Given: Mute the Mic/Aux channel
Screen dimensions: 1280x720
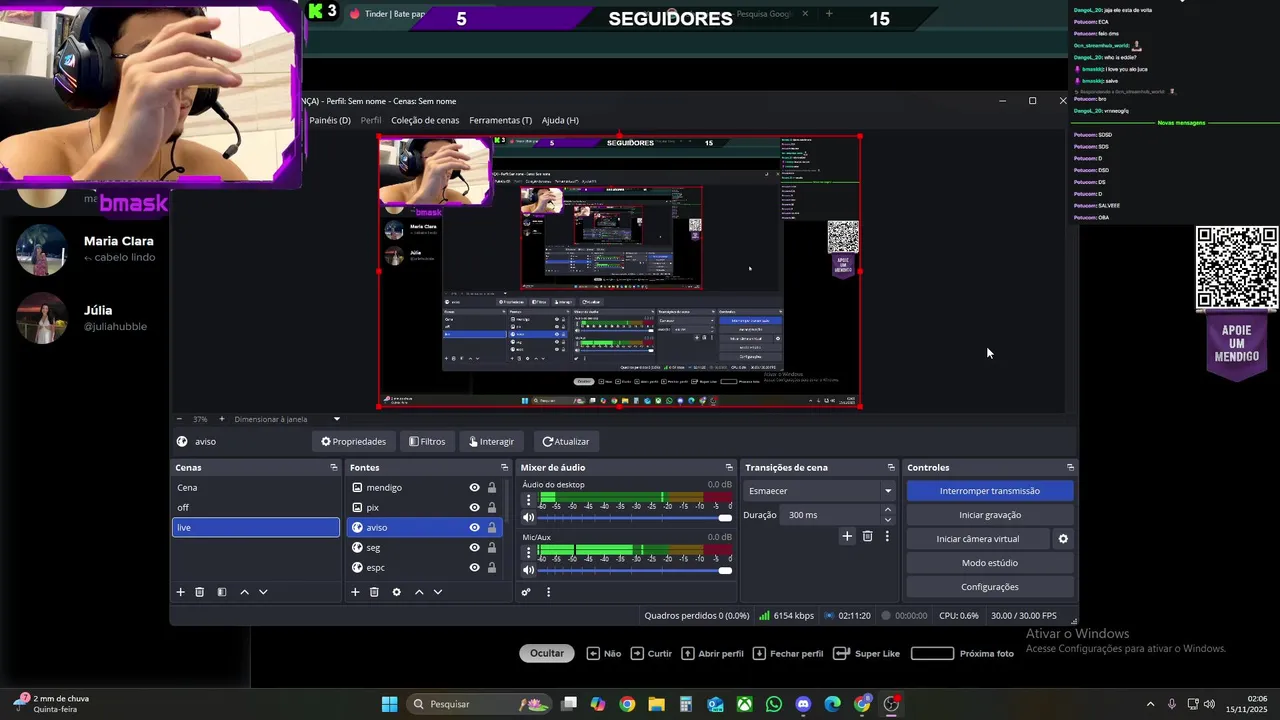Looking at the screenshot, I should click(529, 570).
